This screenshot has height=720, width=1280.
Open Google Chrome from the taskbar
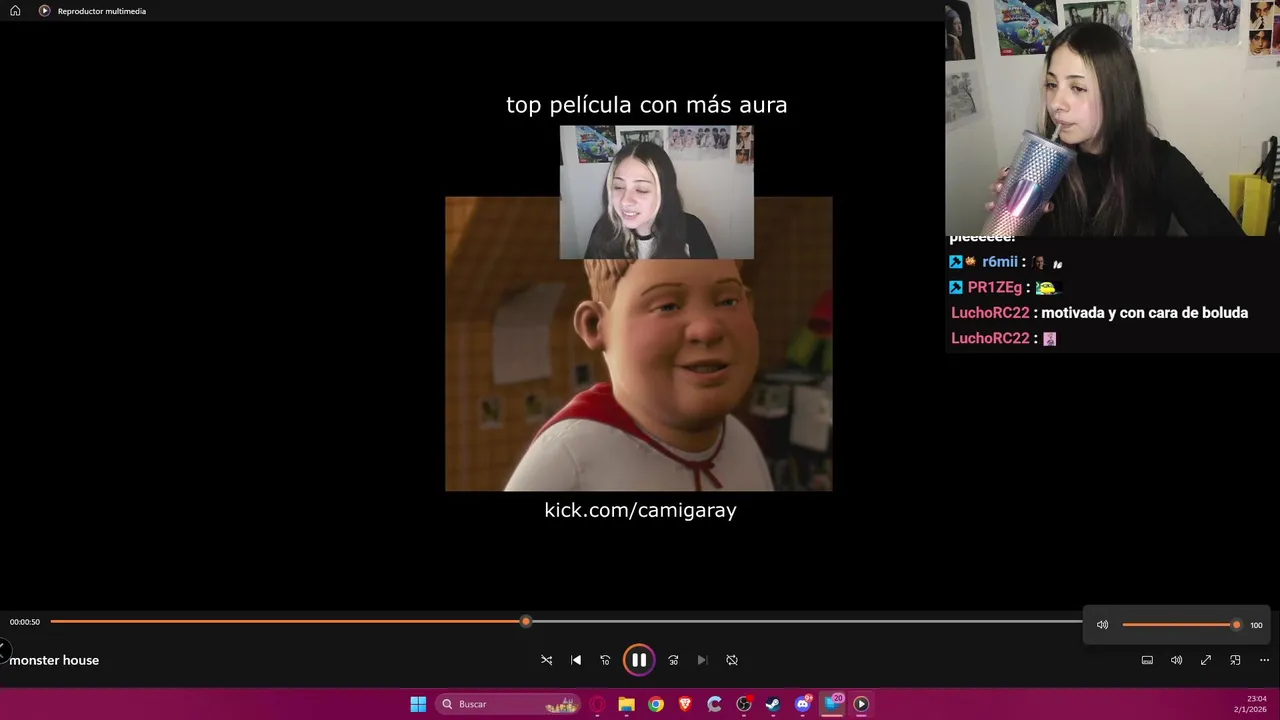(x=656, y=704)
